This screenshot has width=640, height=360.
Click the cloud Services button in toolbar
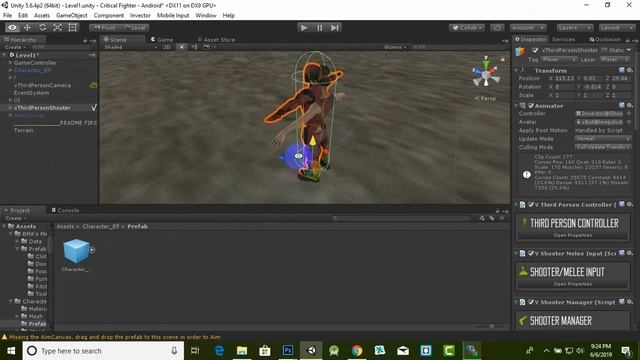point(497,28)
